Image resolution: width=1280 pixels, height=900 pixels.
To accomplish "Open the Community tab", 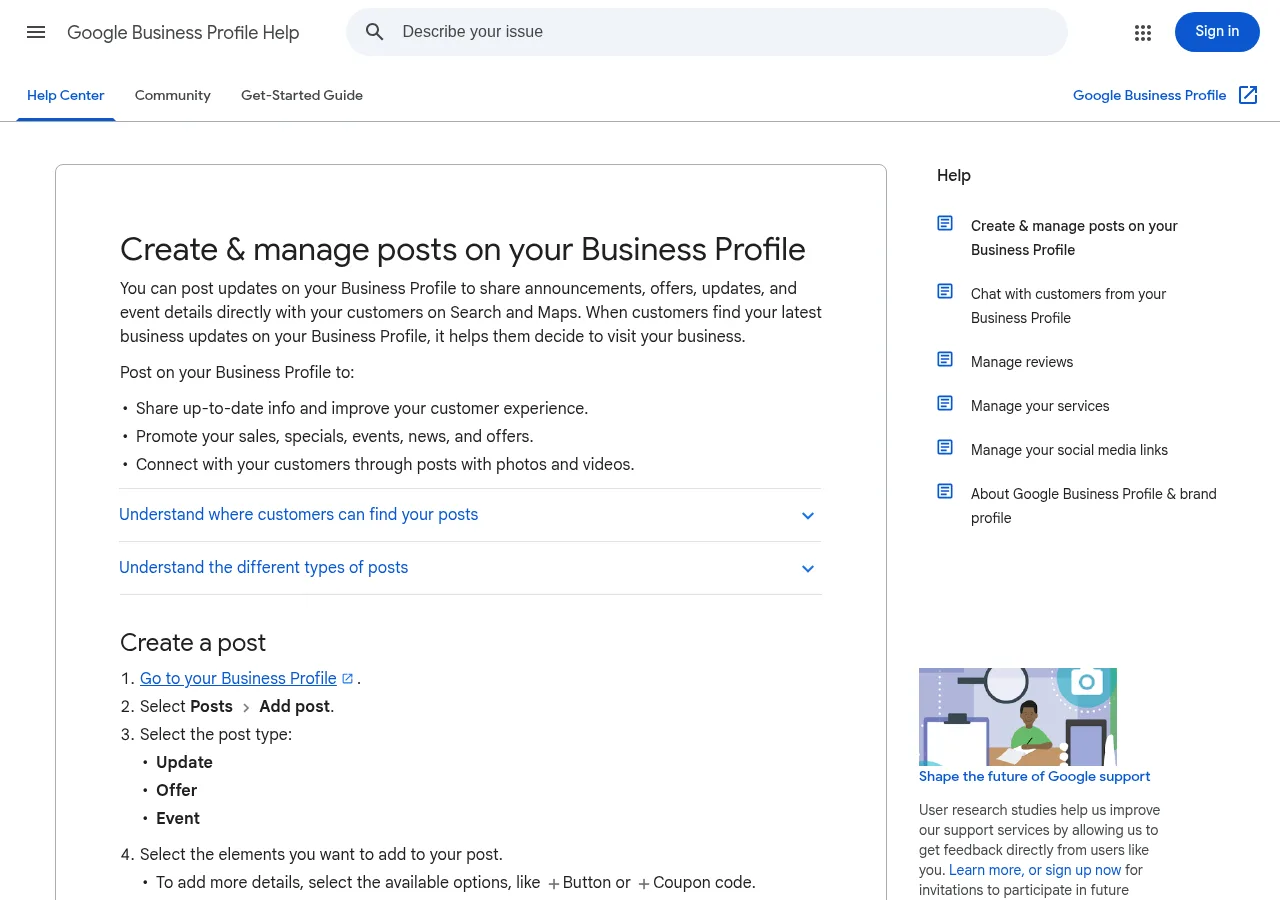I will point(173,95).
